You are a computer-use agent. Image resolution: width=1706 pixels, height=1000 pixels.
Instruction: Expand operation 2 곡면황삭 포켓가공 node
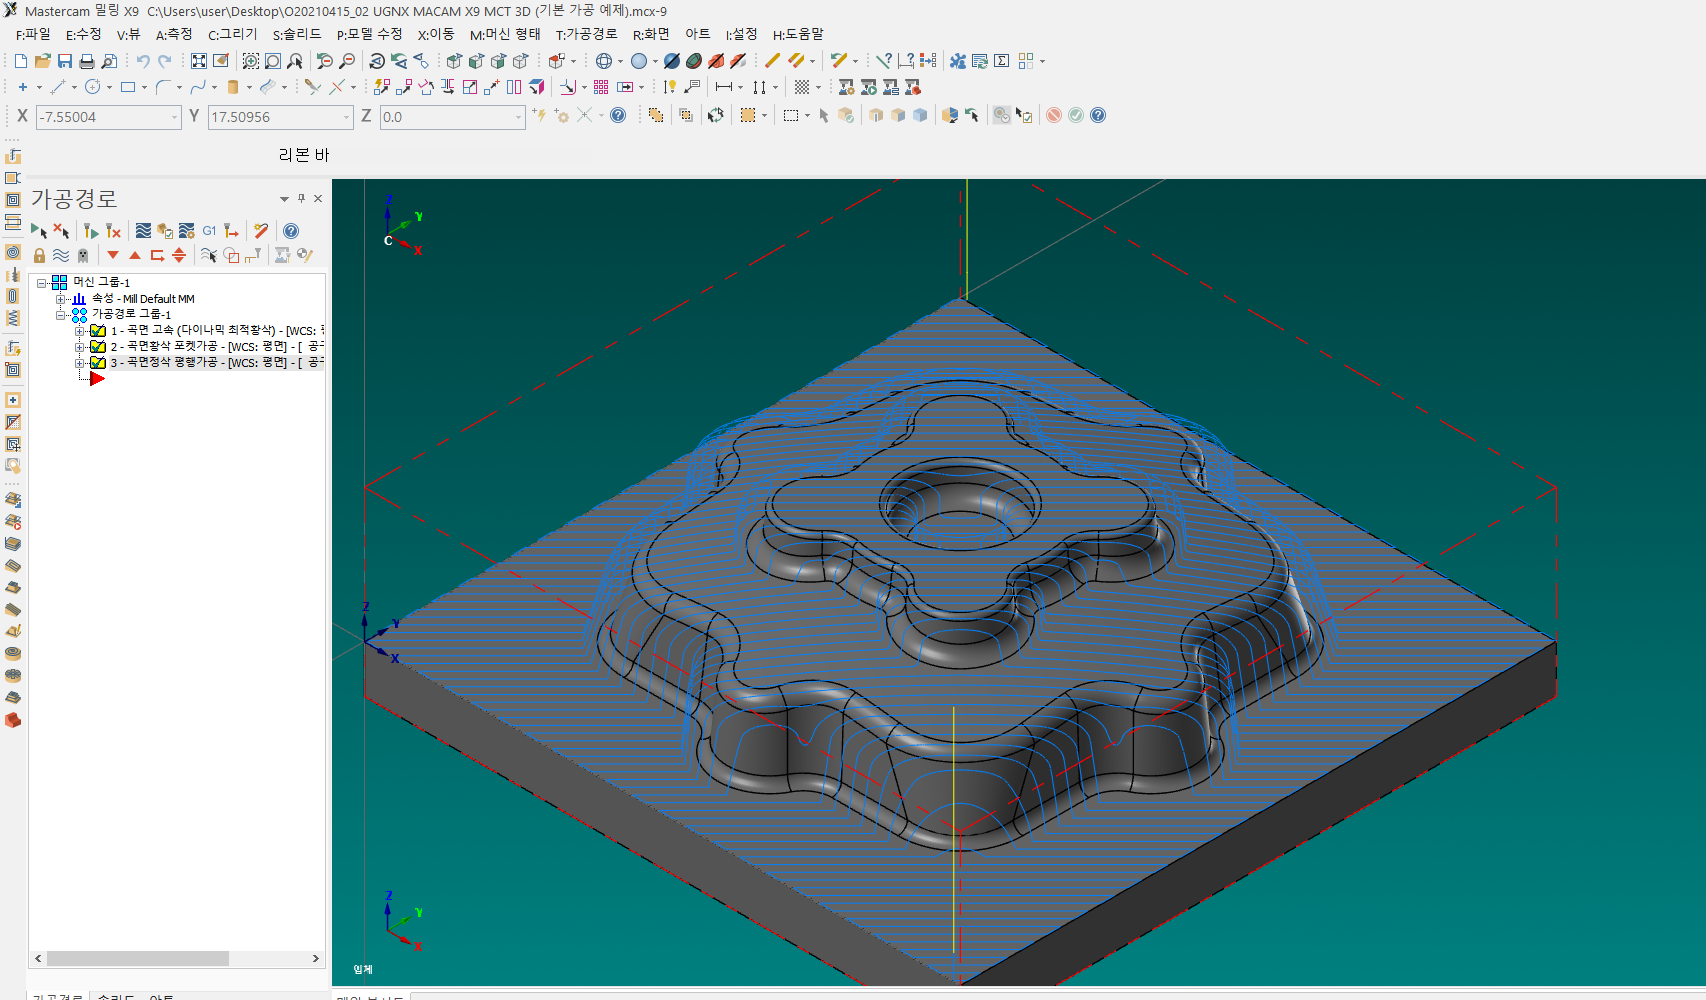click(x=80, y=347)
